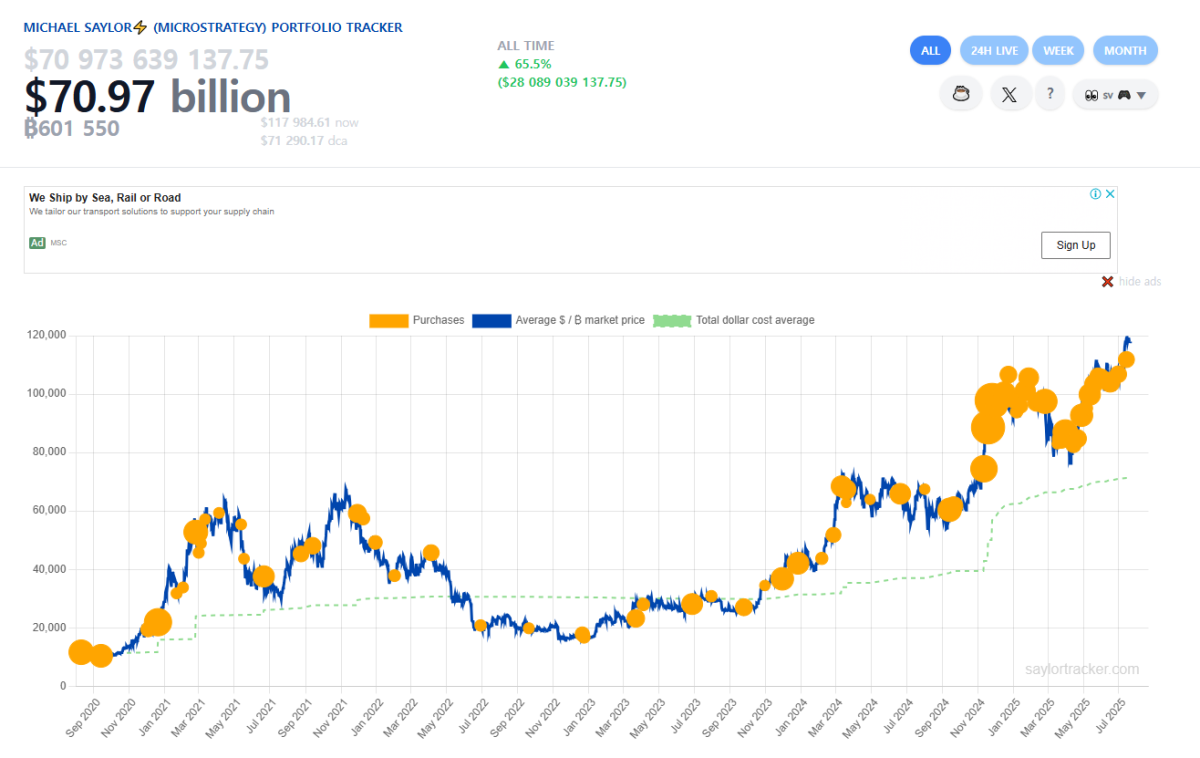Click the coffee cup donate icon
Image resolution: width=1200 pixels, height=758 pixels.
click(960, 95)
